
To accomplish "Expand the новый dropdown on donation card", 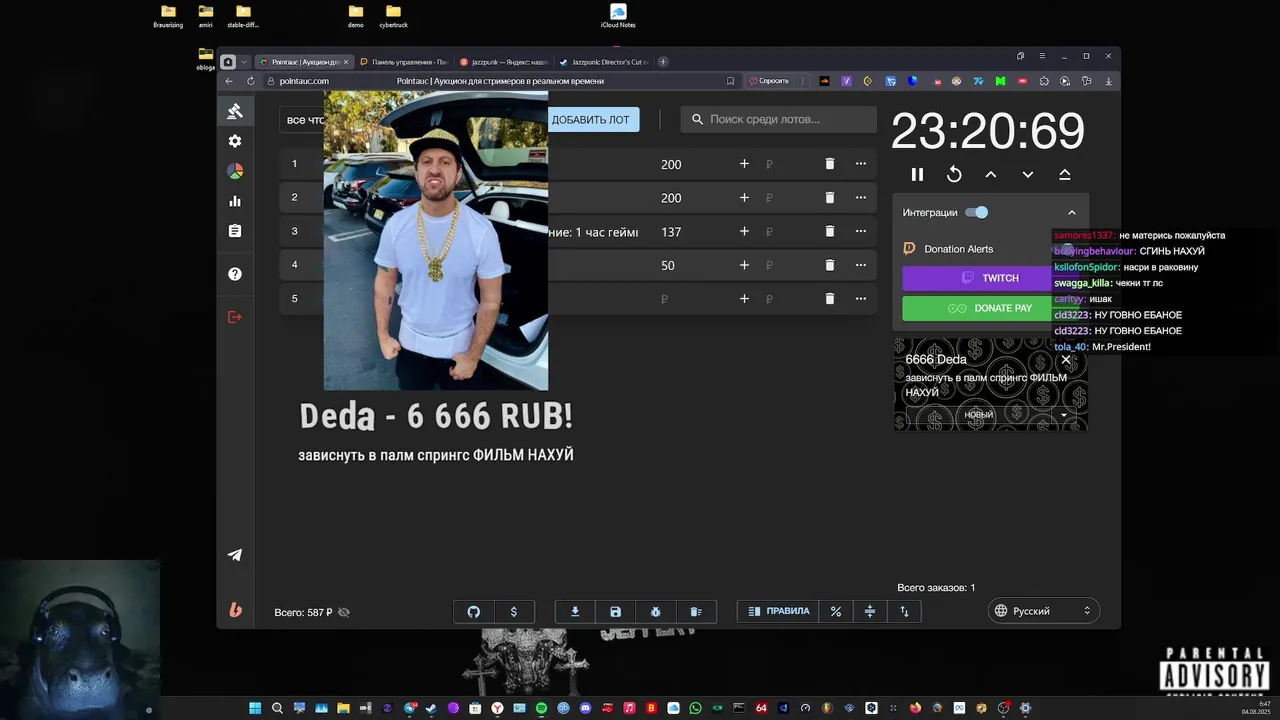I will [1063, 414].
